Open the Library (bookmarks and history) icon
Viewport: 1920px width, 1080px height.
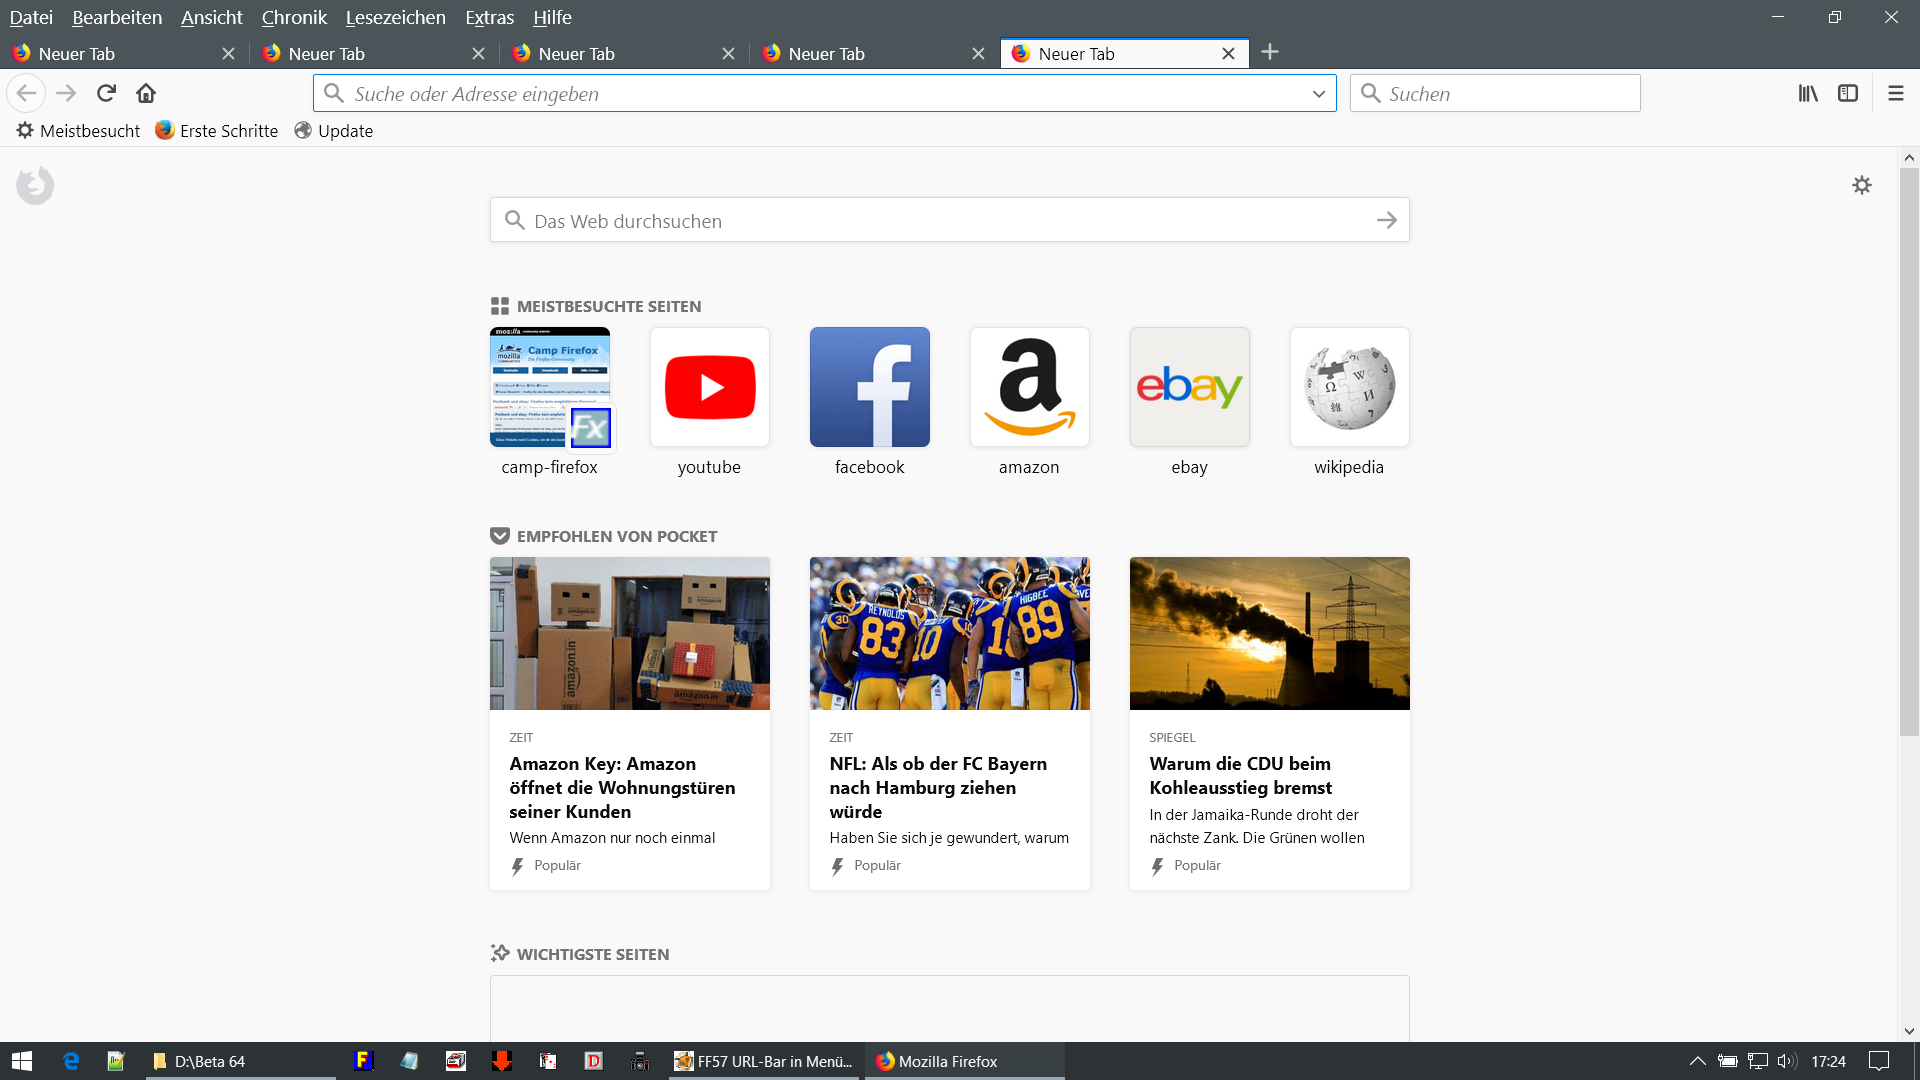point(1808,93)
